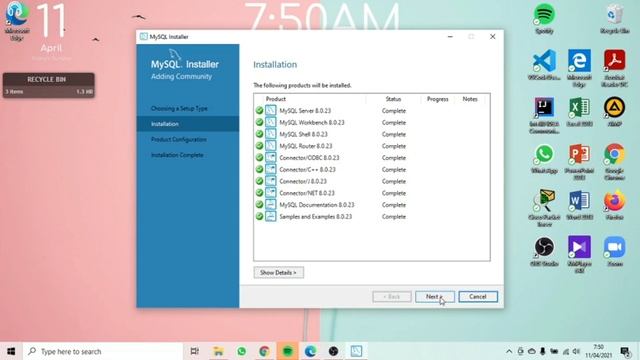
Task: Open the Recycle Bin desktop icon
Action: coord(615,19)
